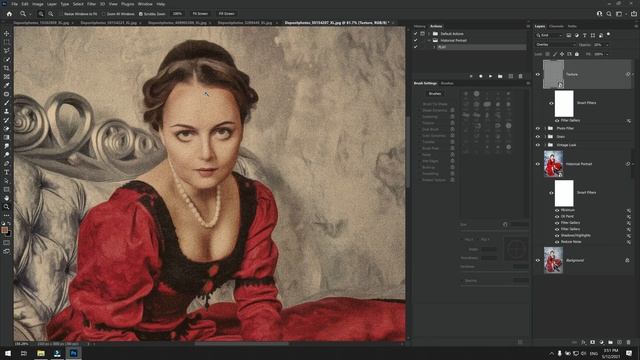Screen dimensions: 640x360
Task: Lock all attributes of layer icon
Action: [577, 54]
